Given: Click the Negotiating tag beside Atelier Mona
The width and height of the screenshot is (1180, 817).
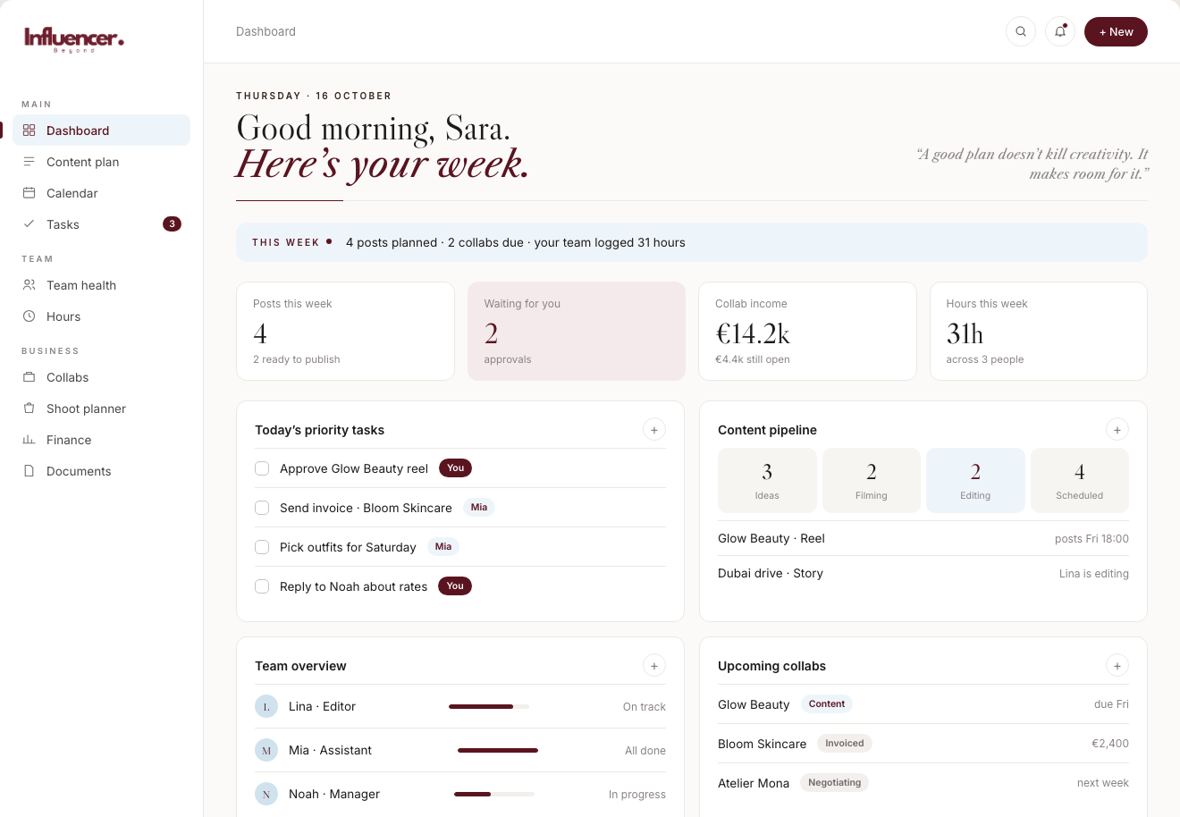Looking at the screenshot, I should coord(834,782).
